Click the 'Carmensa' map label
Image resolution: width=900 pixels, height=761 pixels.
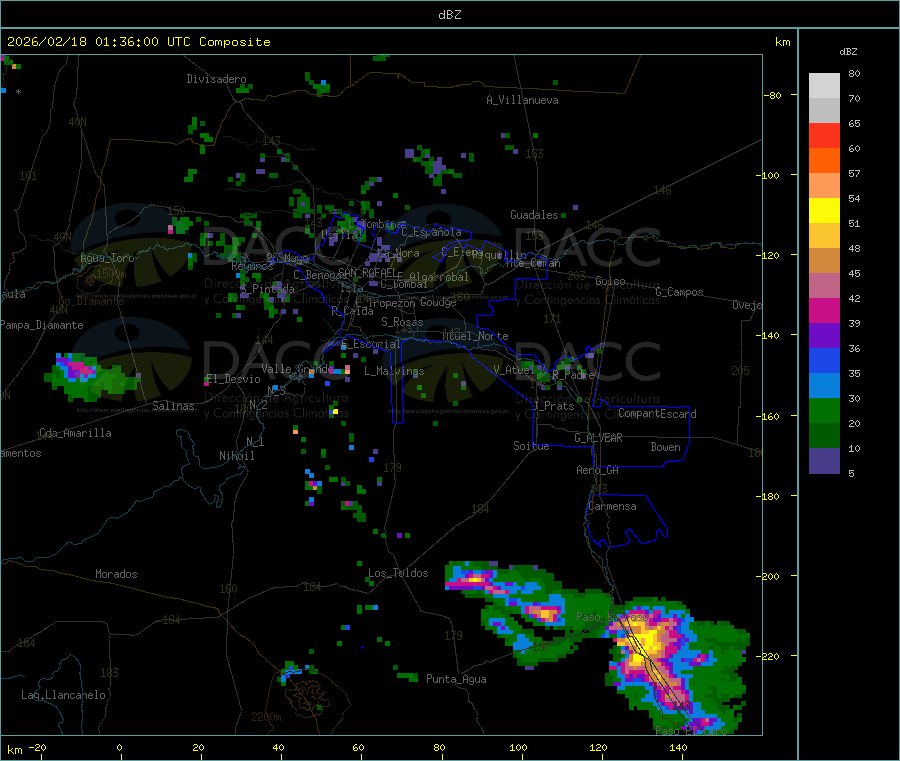(x=612, y=506)
